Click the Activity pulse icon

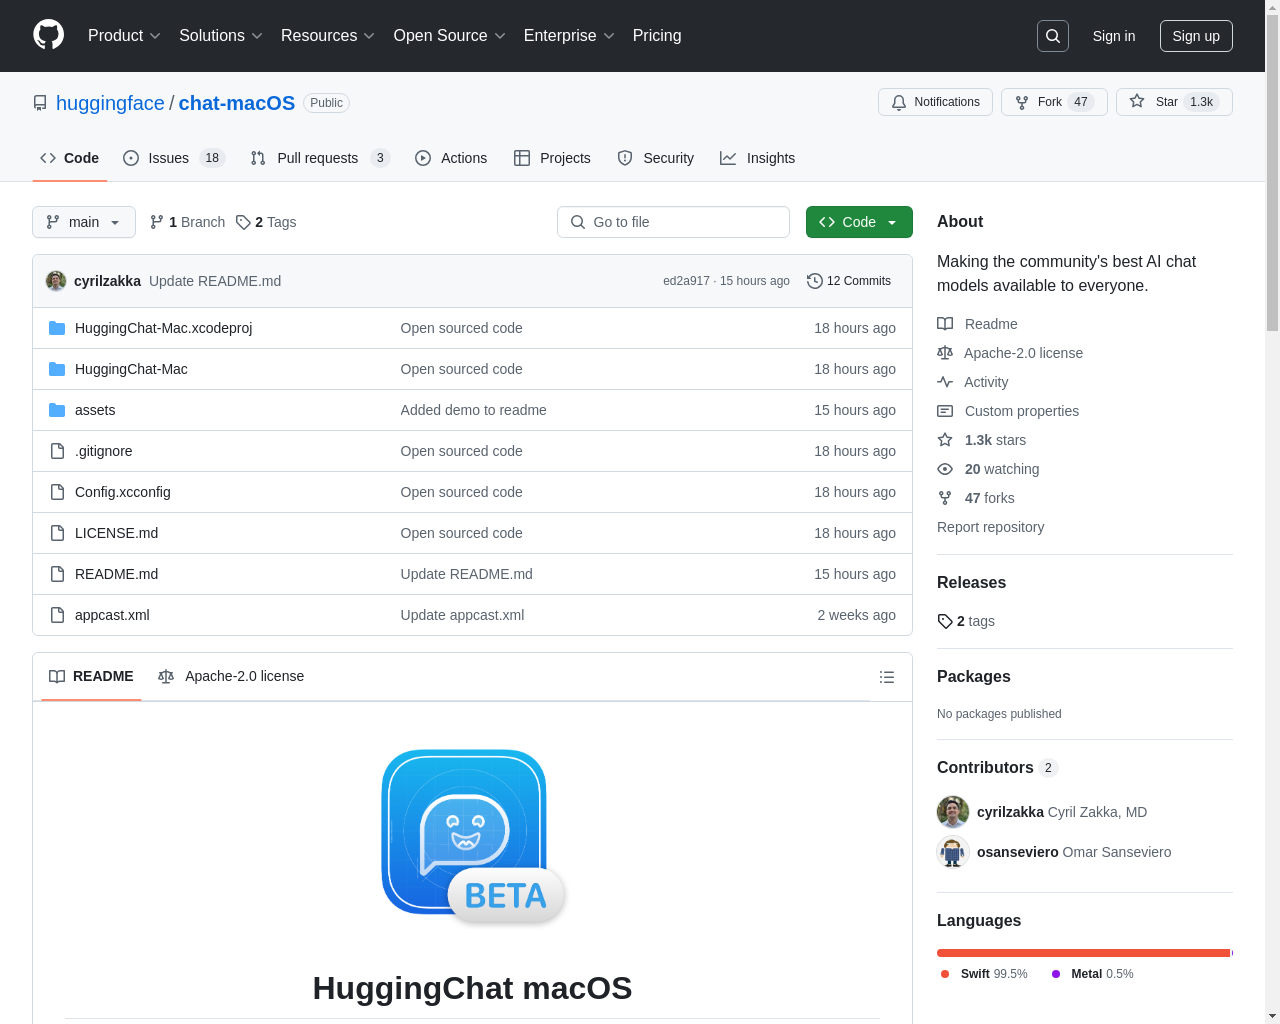pyautogui.click(x=945, y=382)
